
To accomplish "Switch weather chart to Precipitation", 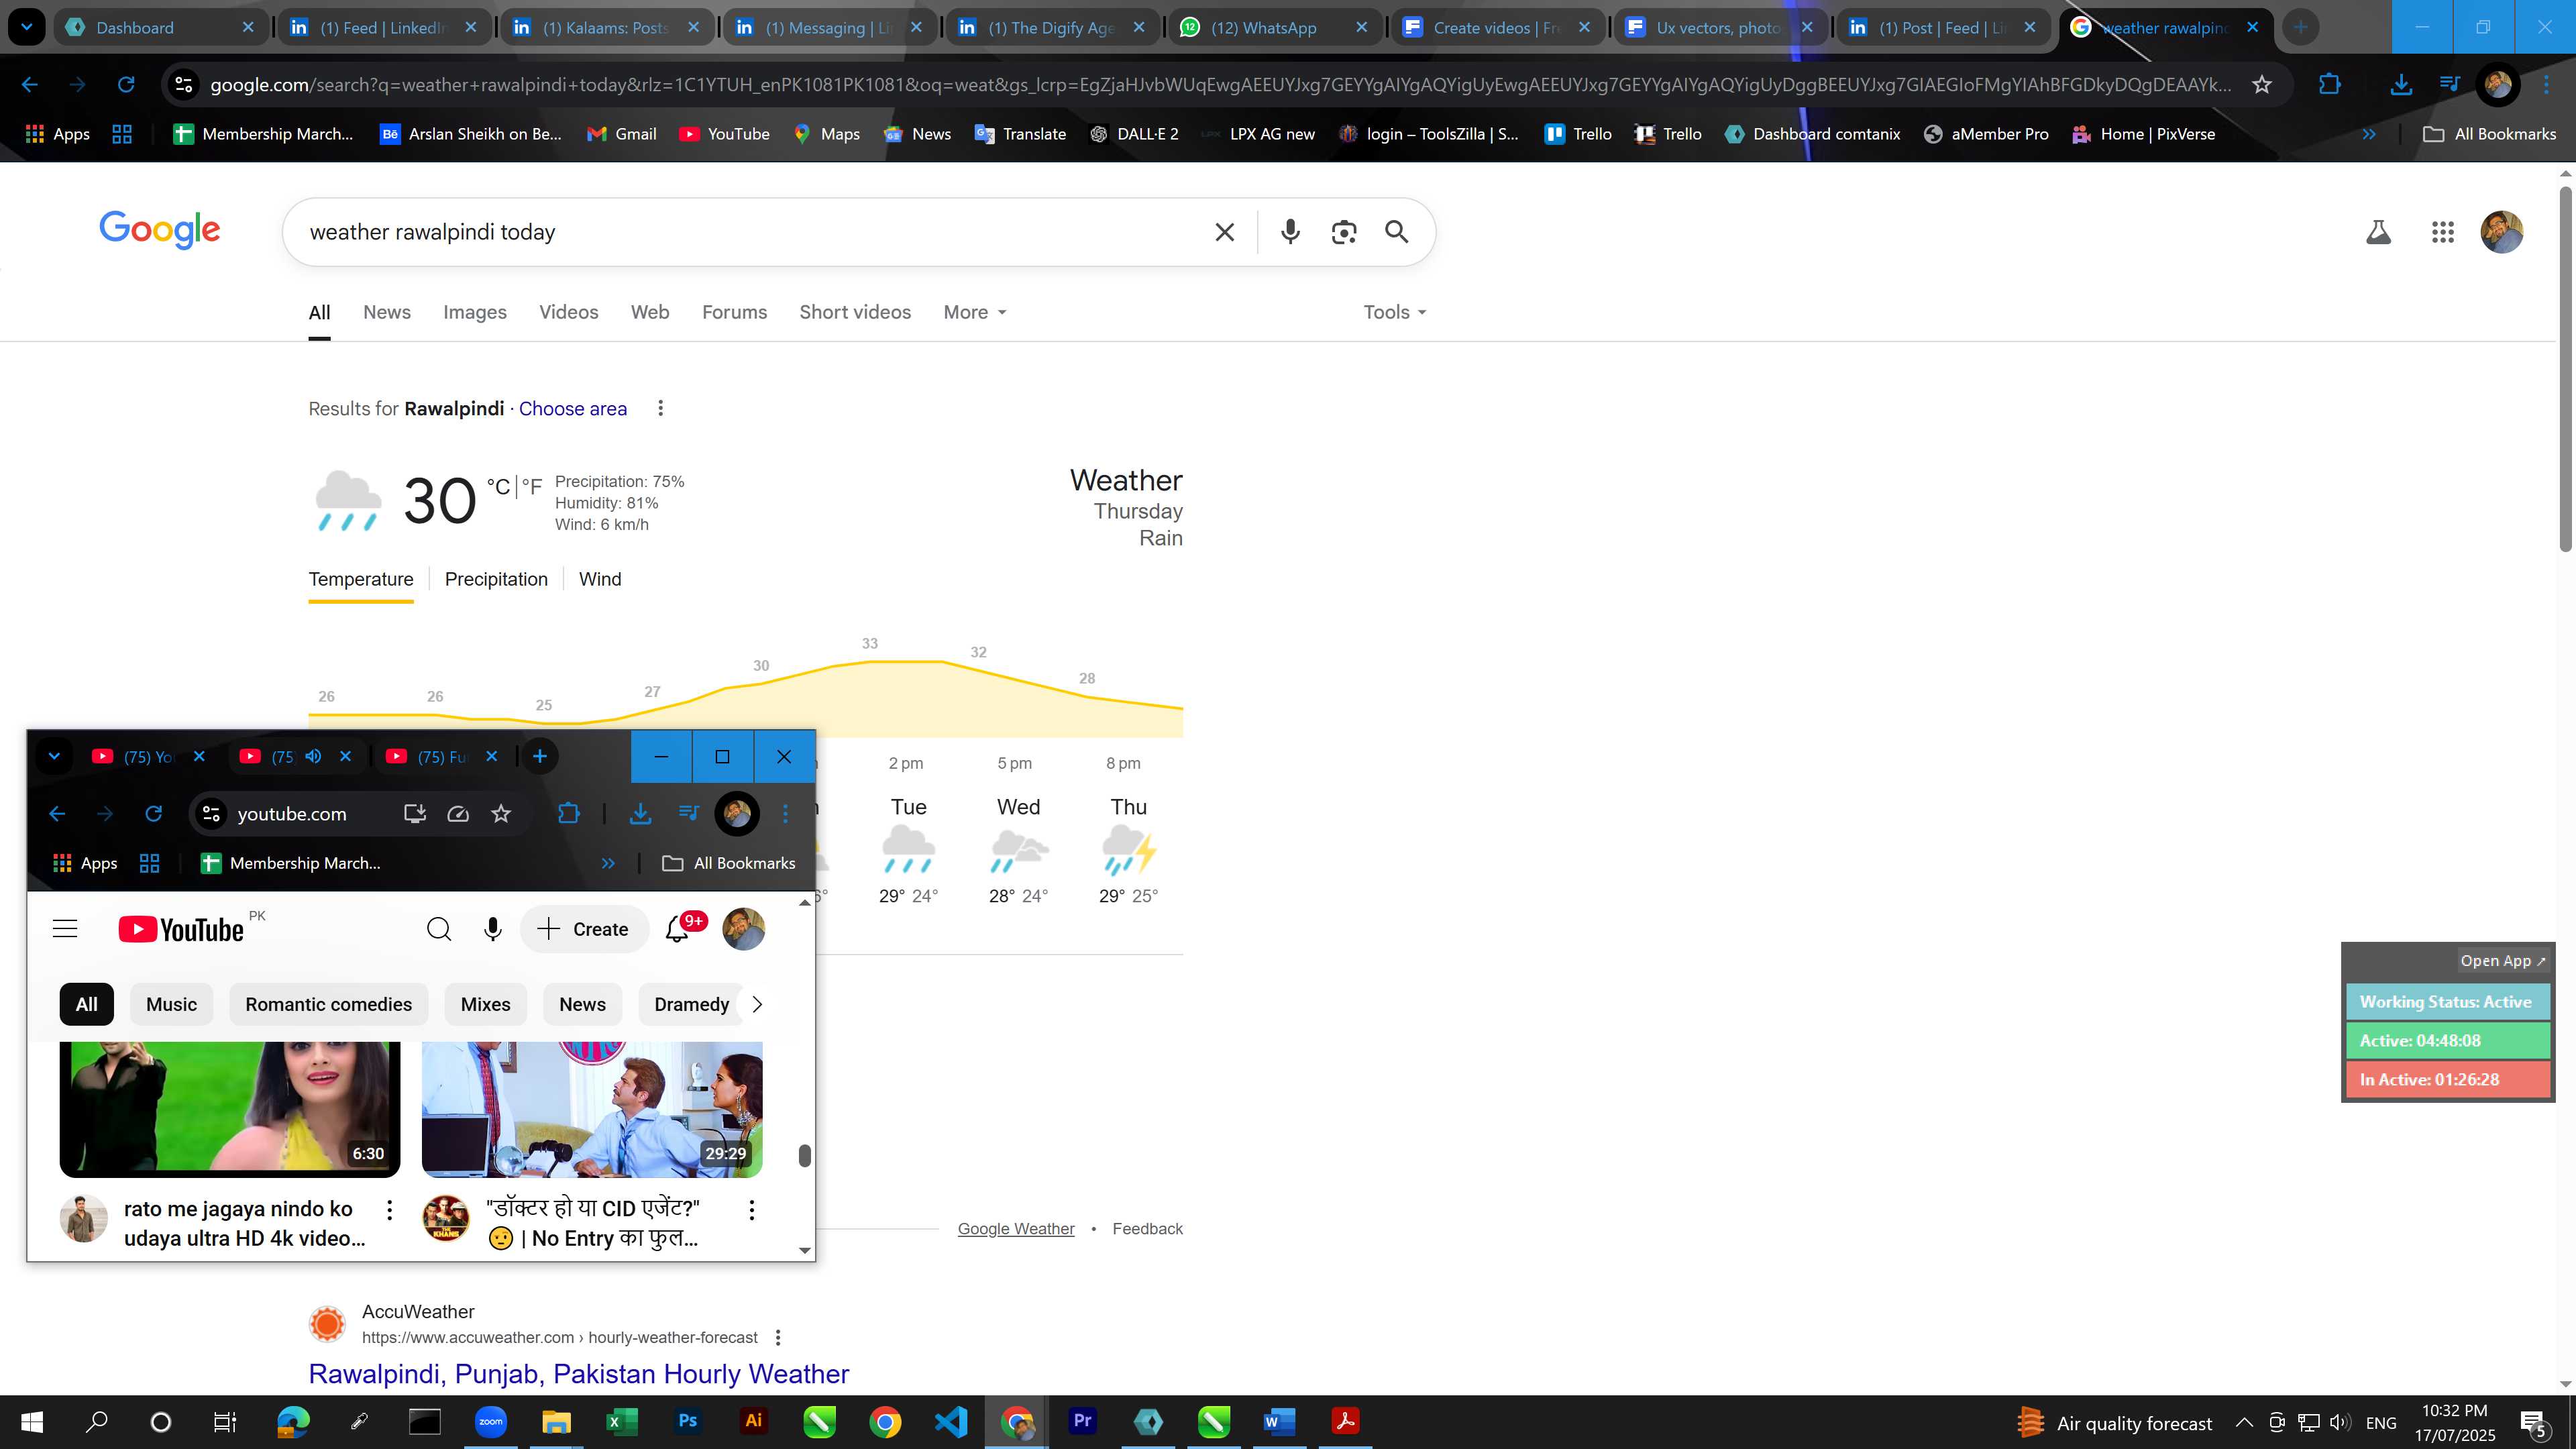I will click(496, 579).
